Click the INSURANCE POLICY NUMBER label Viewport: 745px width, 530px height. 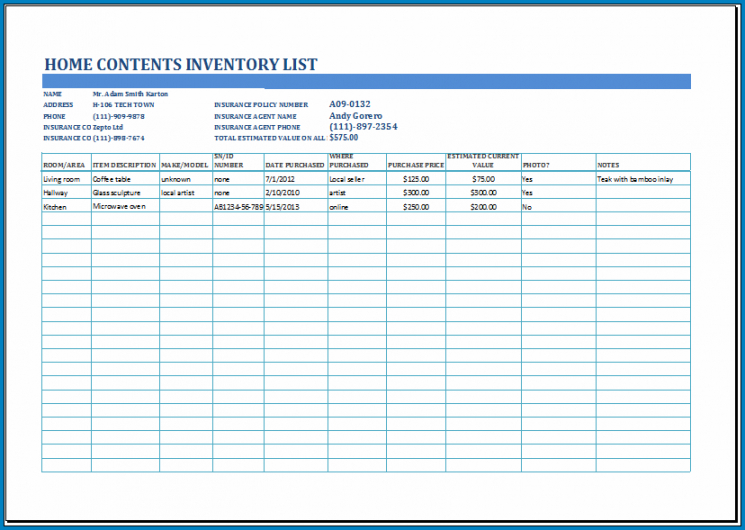(x=261, y=105)
